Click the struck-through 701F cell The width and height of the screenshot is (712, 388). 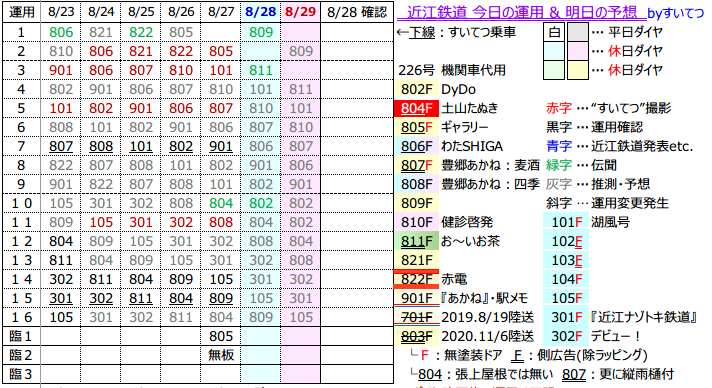click(416, 317)
